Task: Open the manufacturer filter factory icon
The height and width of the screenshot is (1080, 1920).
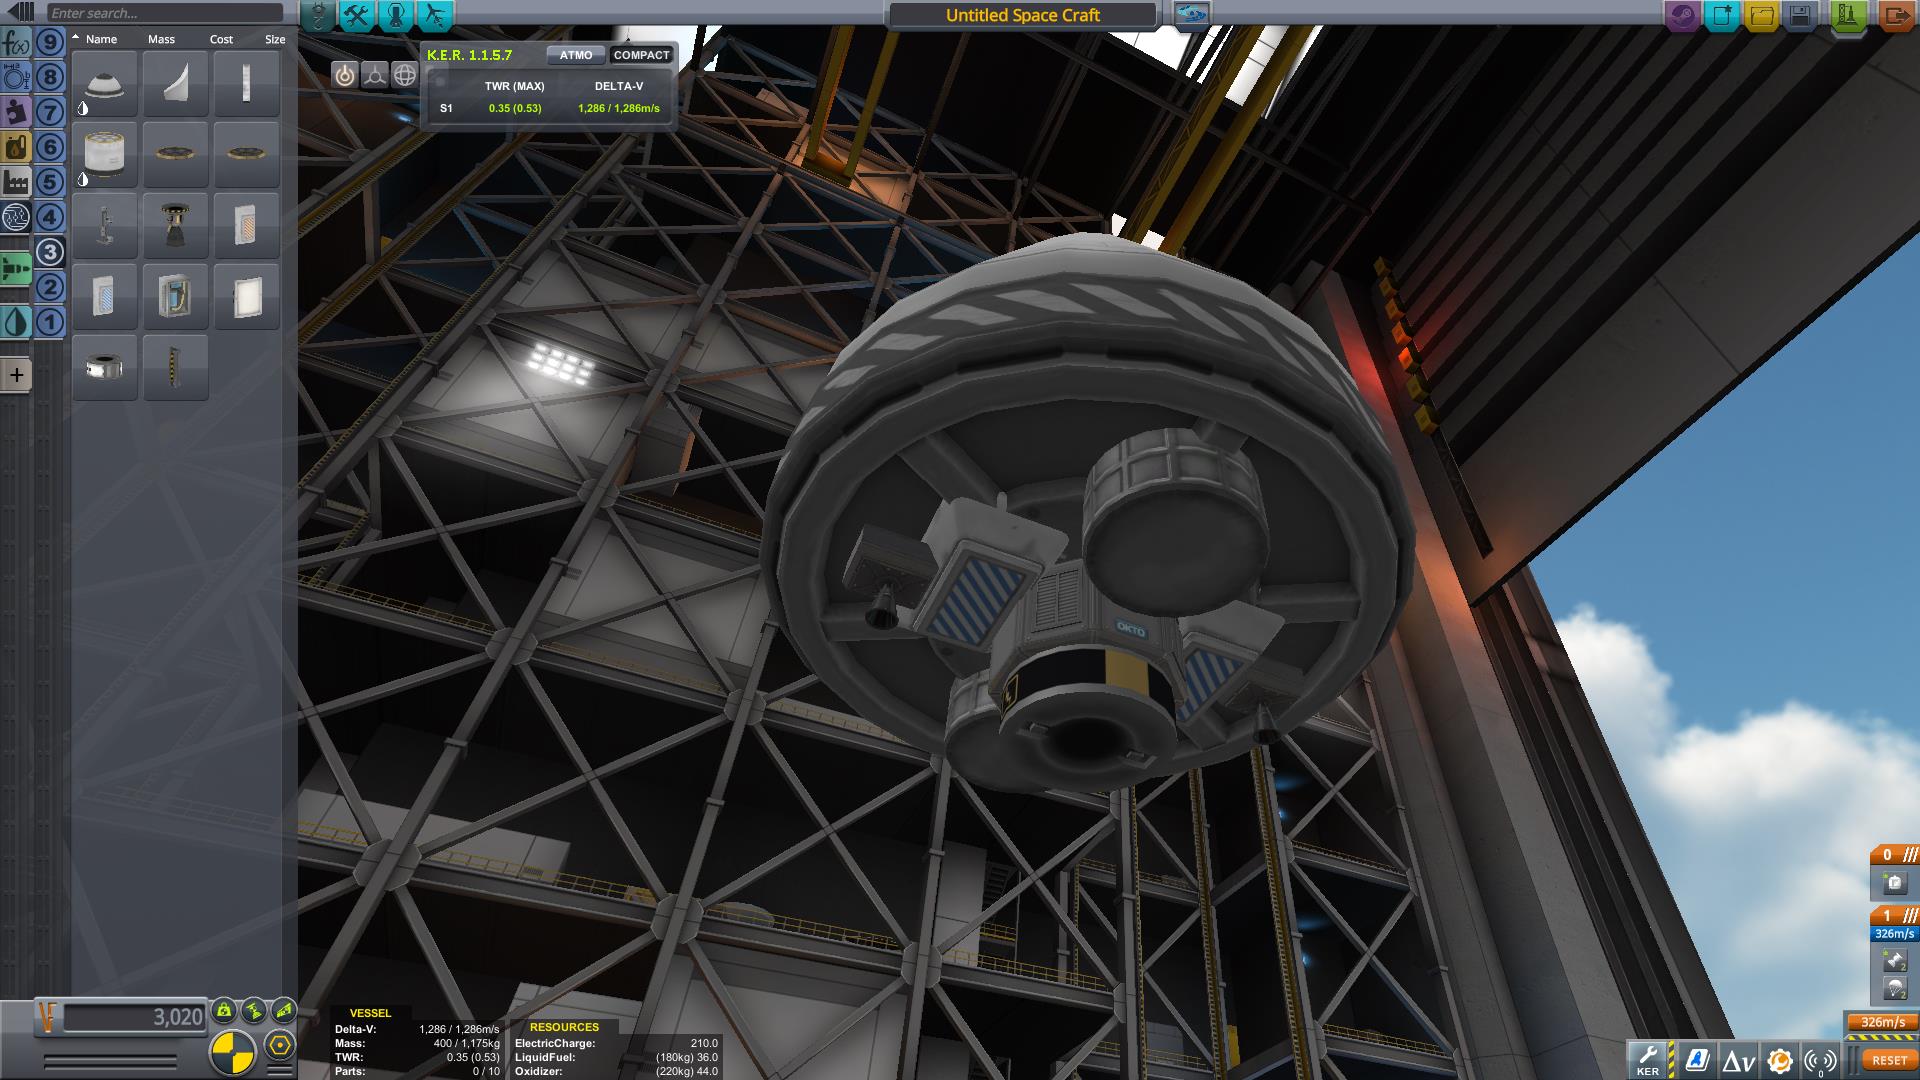Action: coord(16,182)
